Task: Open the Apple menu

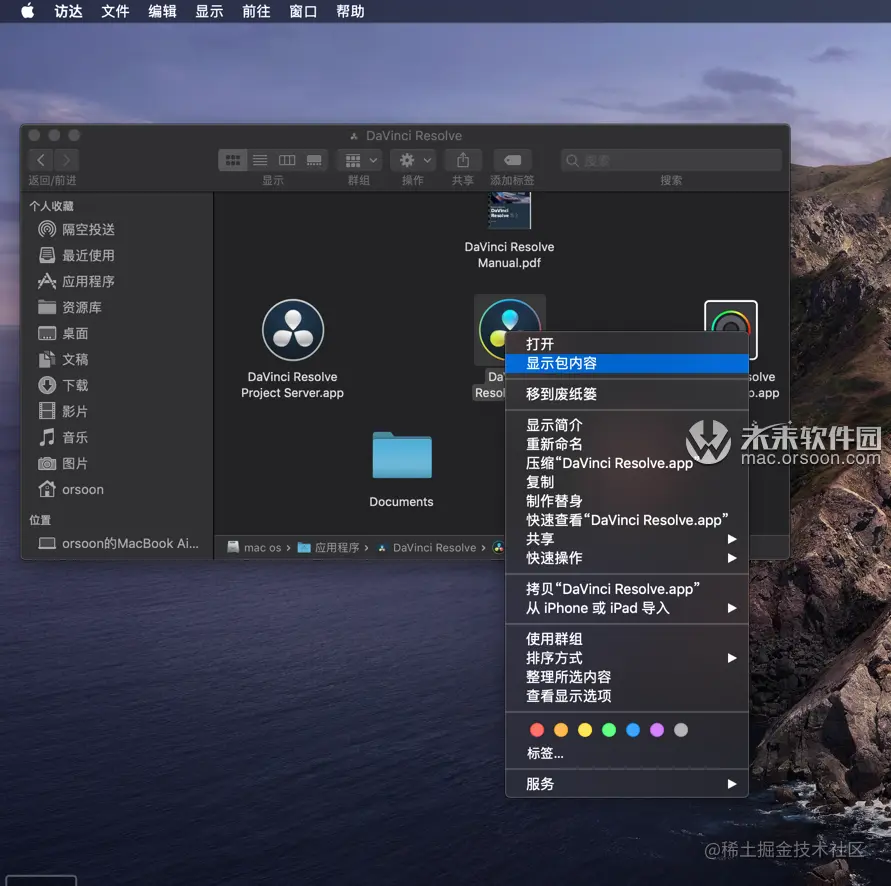Action: (x=27, y=11)
